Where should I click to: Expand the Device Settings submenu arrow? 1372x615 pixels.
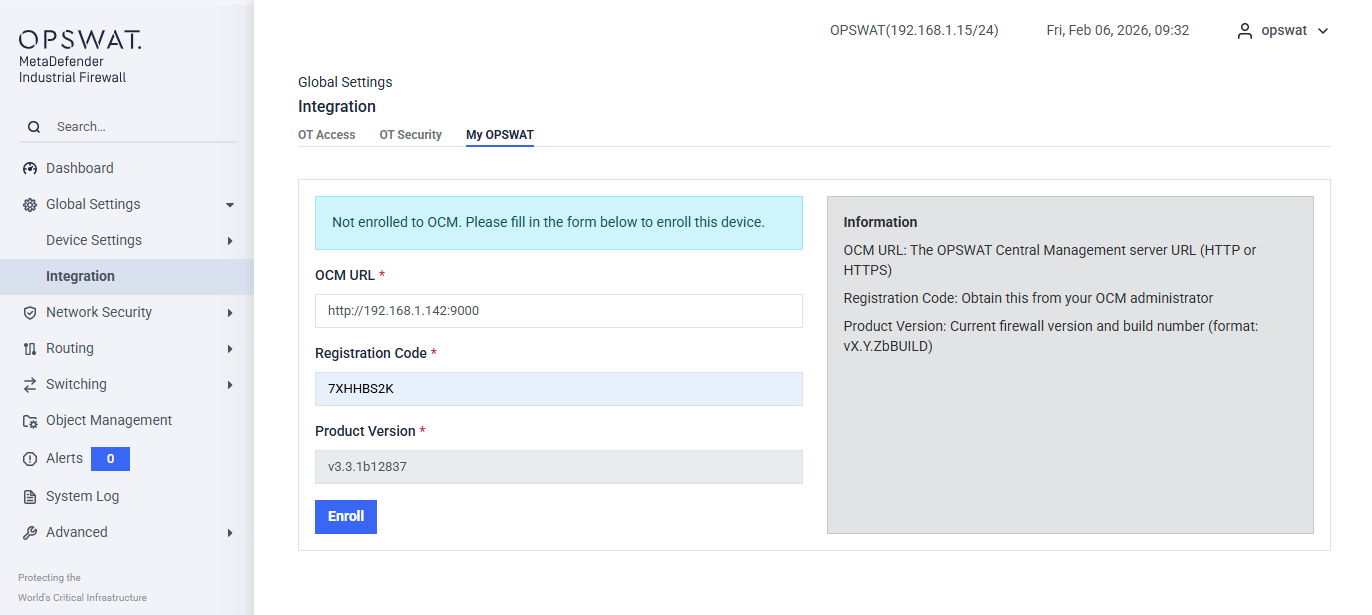tap(230, 241)
